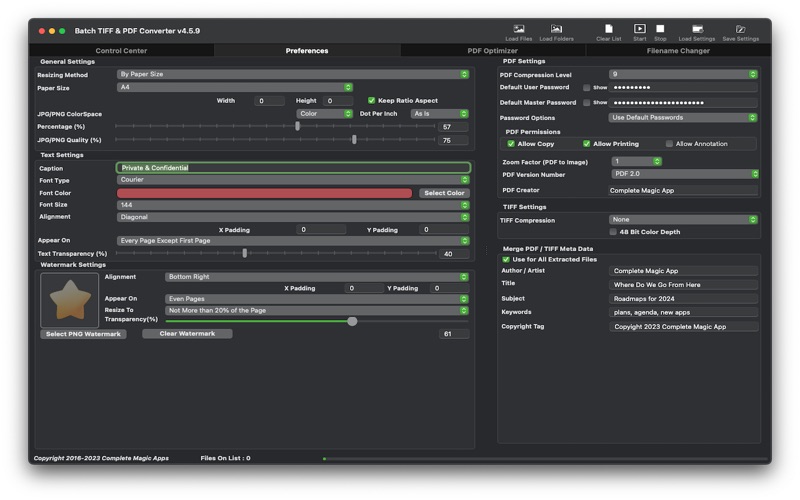Click the Percentage (%) slider handle
The width and height of the screenshot is (800, 500).
(297, 126)
